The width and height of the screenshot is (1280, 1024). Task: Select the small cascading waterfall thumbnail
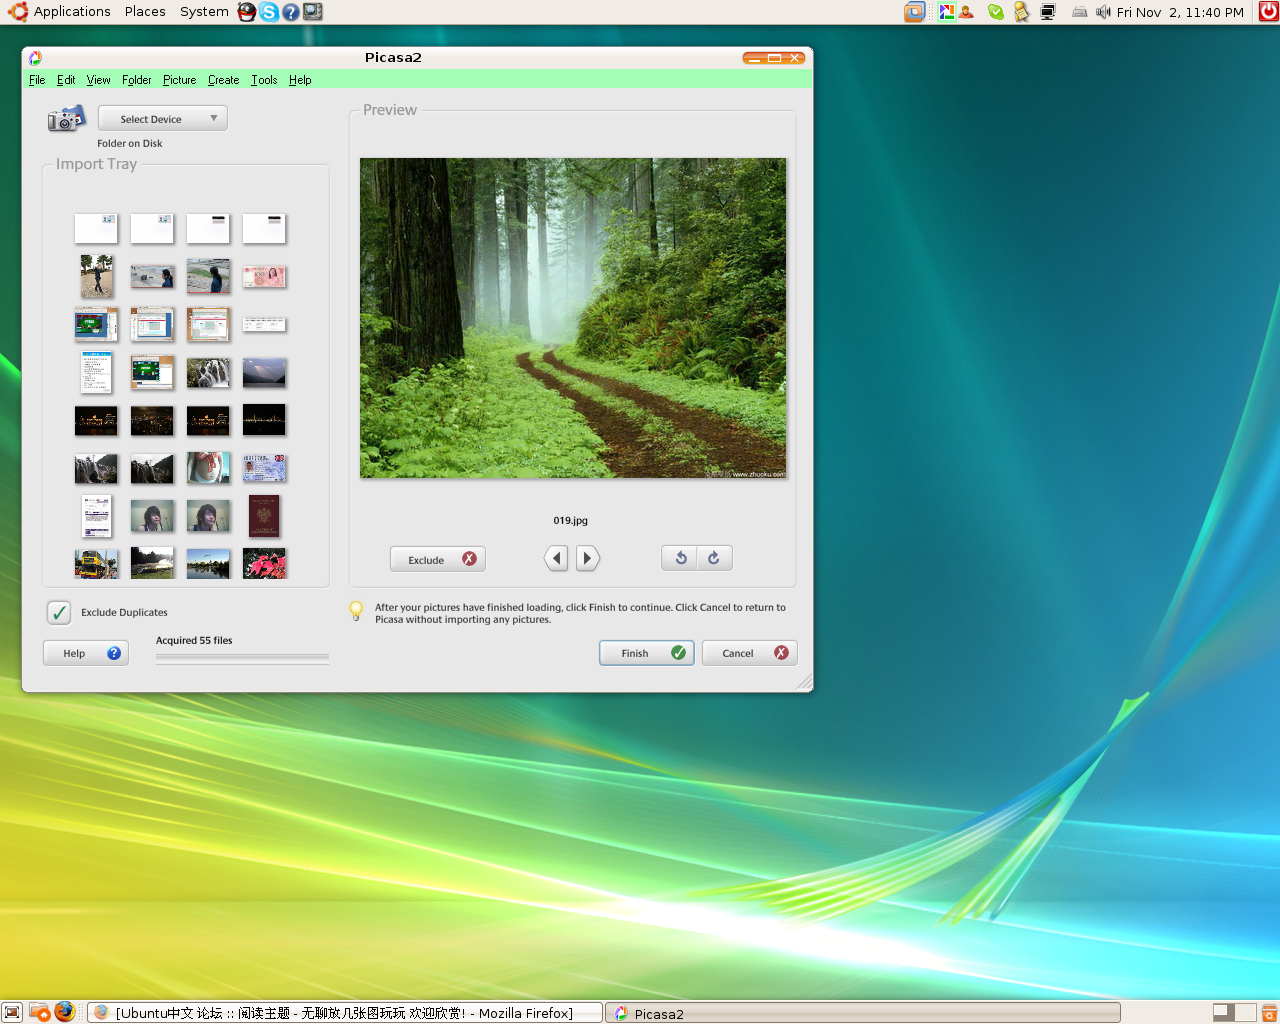point(208,373)
